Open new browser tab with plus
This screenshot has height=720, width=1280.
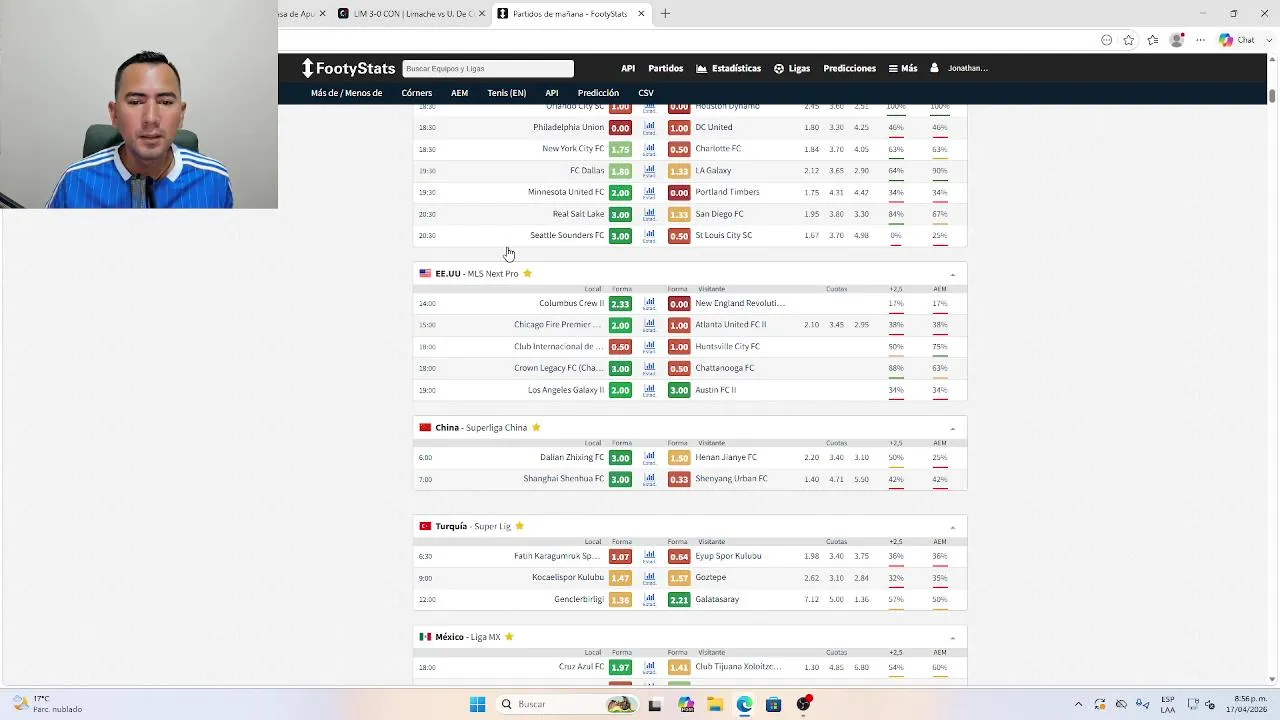click(665, 14)
